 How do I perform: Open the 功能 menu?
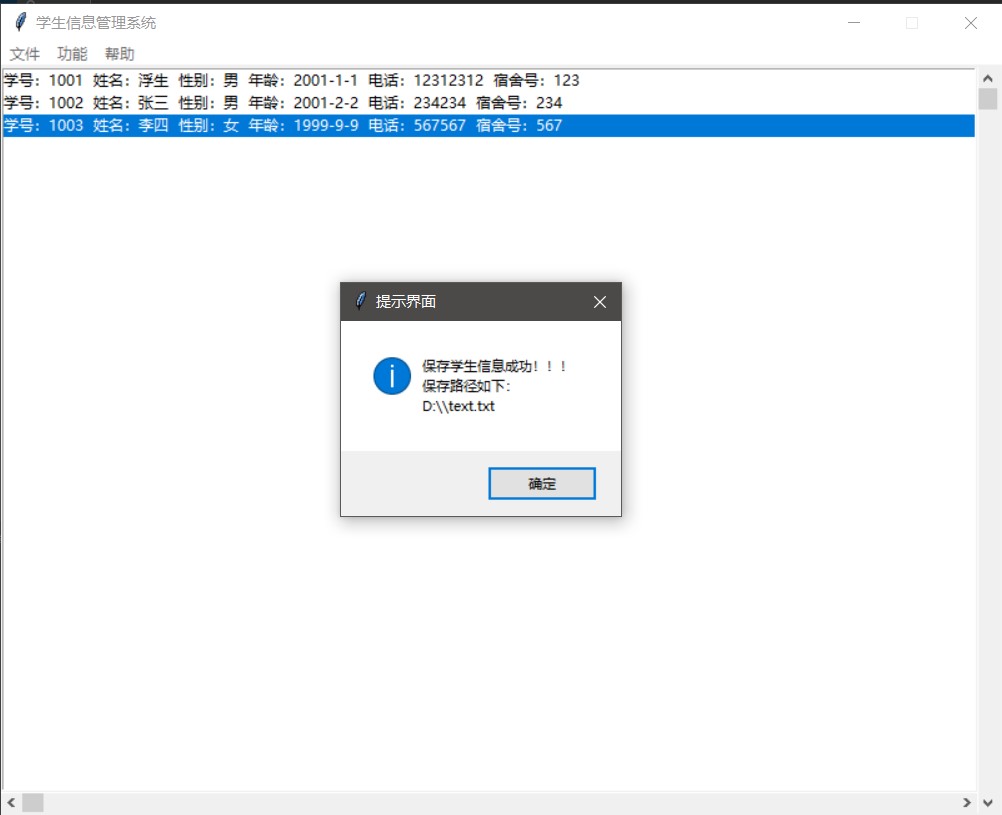pyautogui.click(x=72, y=54)
